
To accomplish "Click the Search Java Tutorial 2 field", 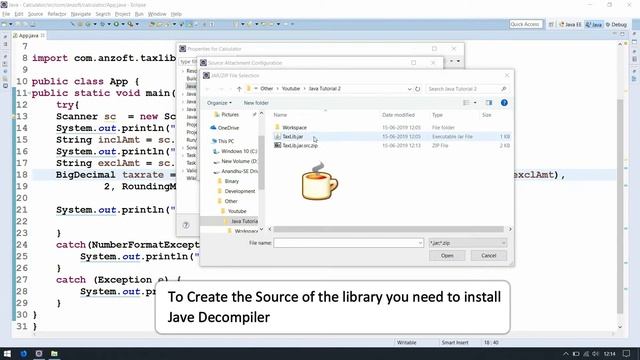I will click(467, 89).
